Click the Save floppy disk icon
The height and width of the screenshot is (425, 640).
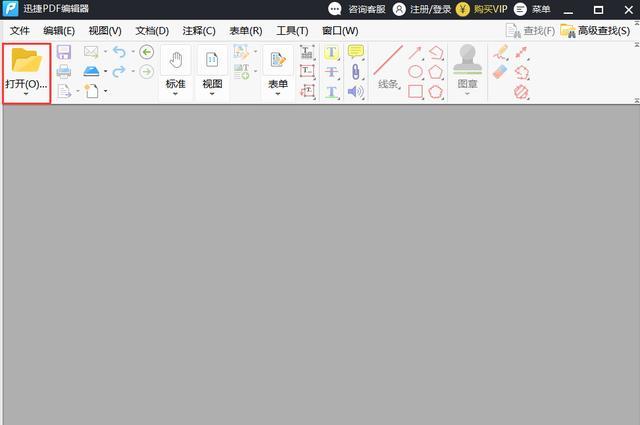click(x=64, y=52)
